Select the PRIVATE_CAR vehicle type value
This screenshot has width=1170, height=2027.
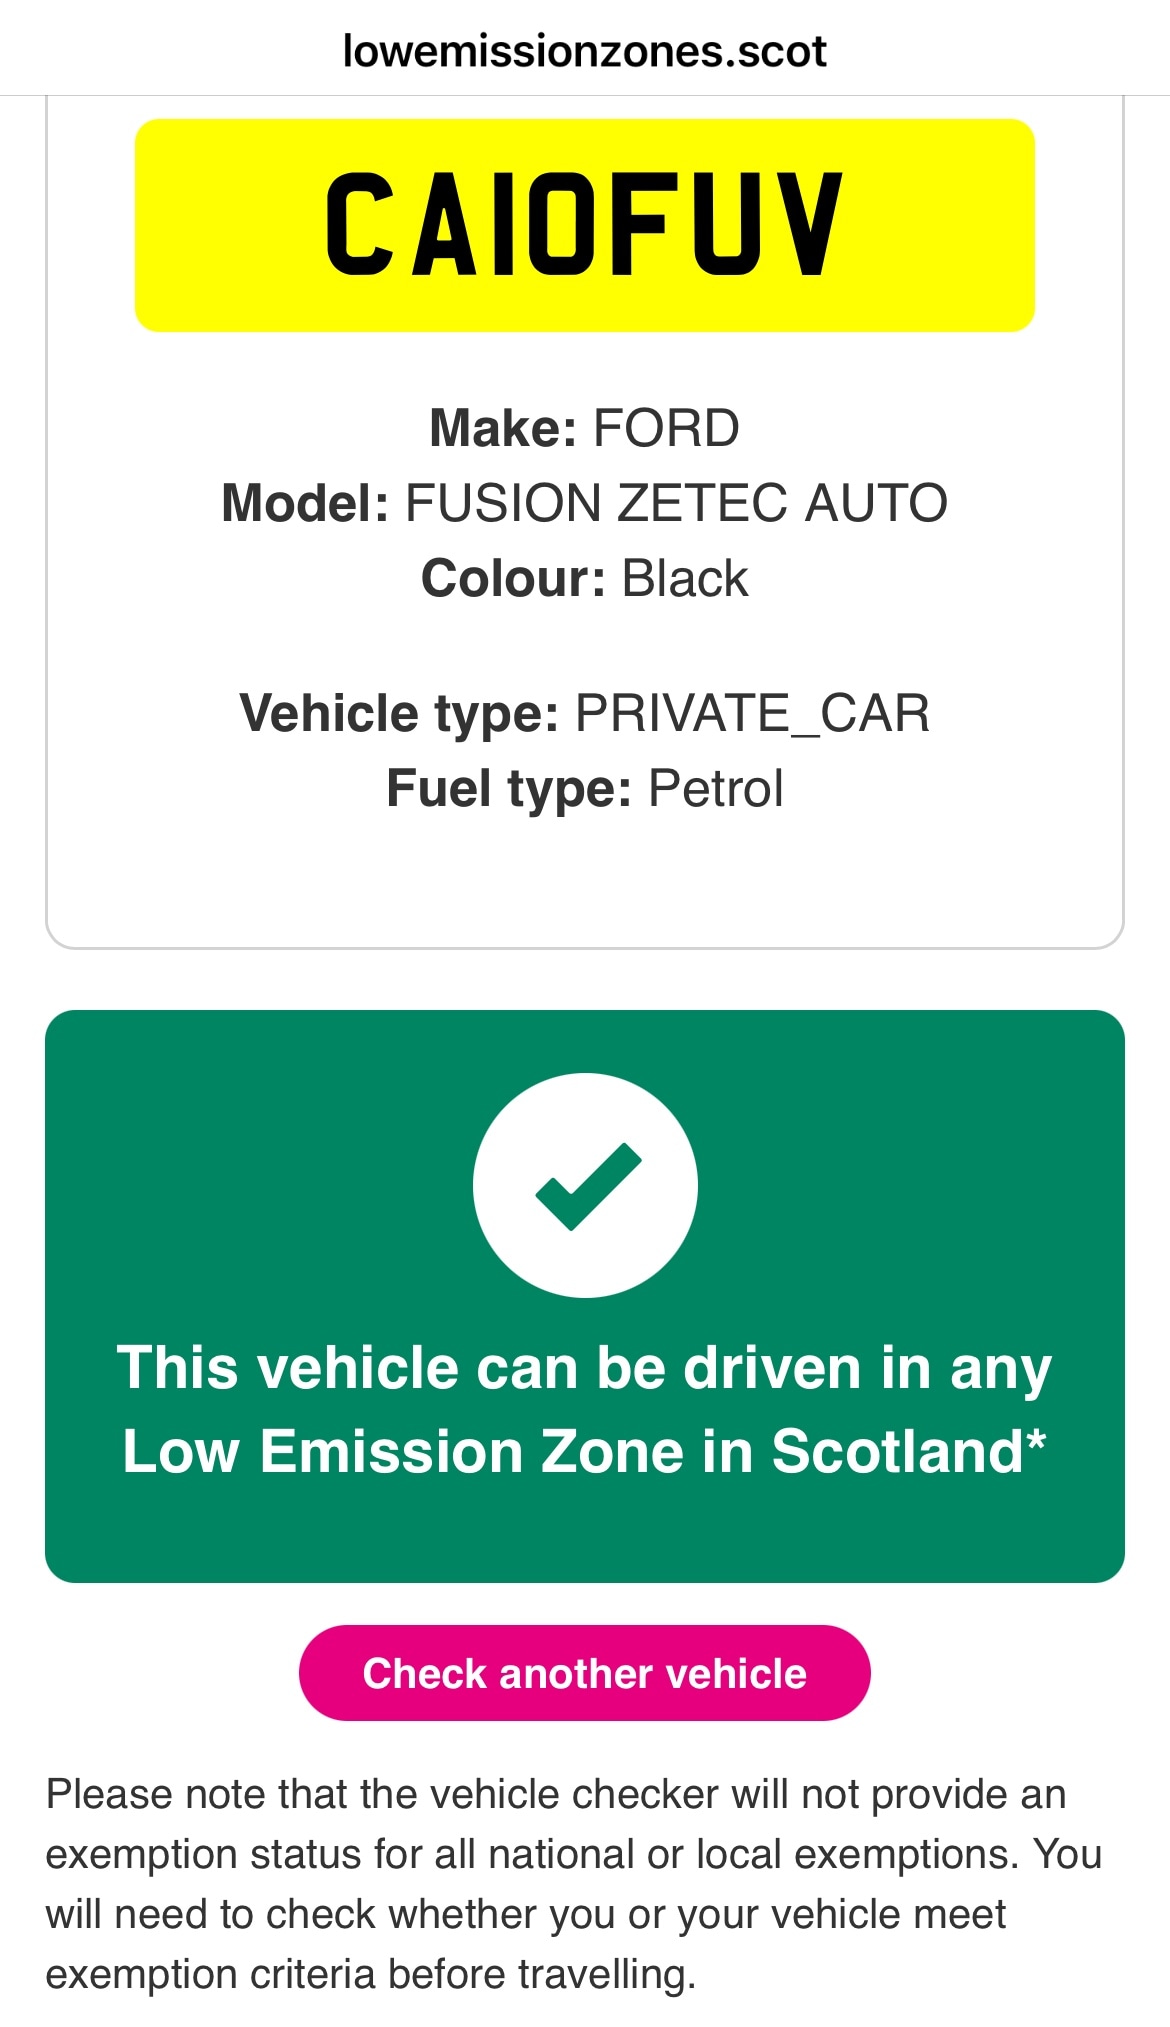tap(752, 713)
